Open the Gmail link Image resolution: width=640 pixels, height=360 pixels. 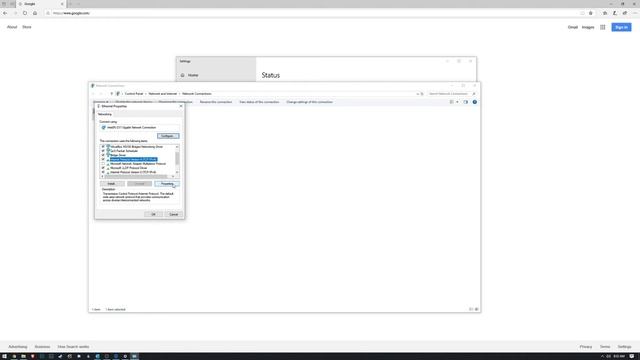[573, 27]
